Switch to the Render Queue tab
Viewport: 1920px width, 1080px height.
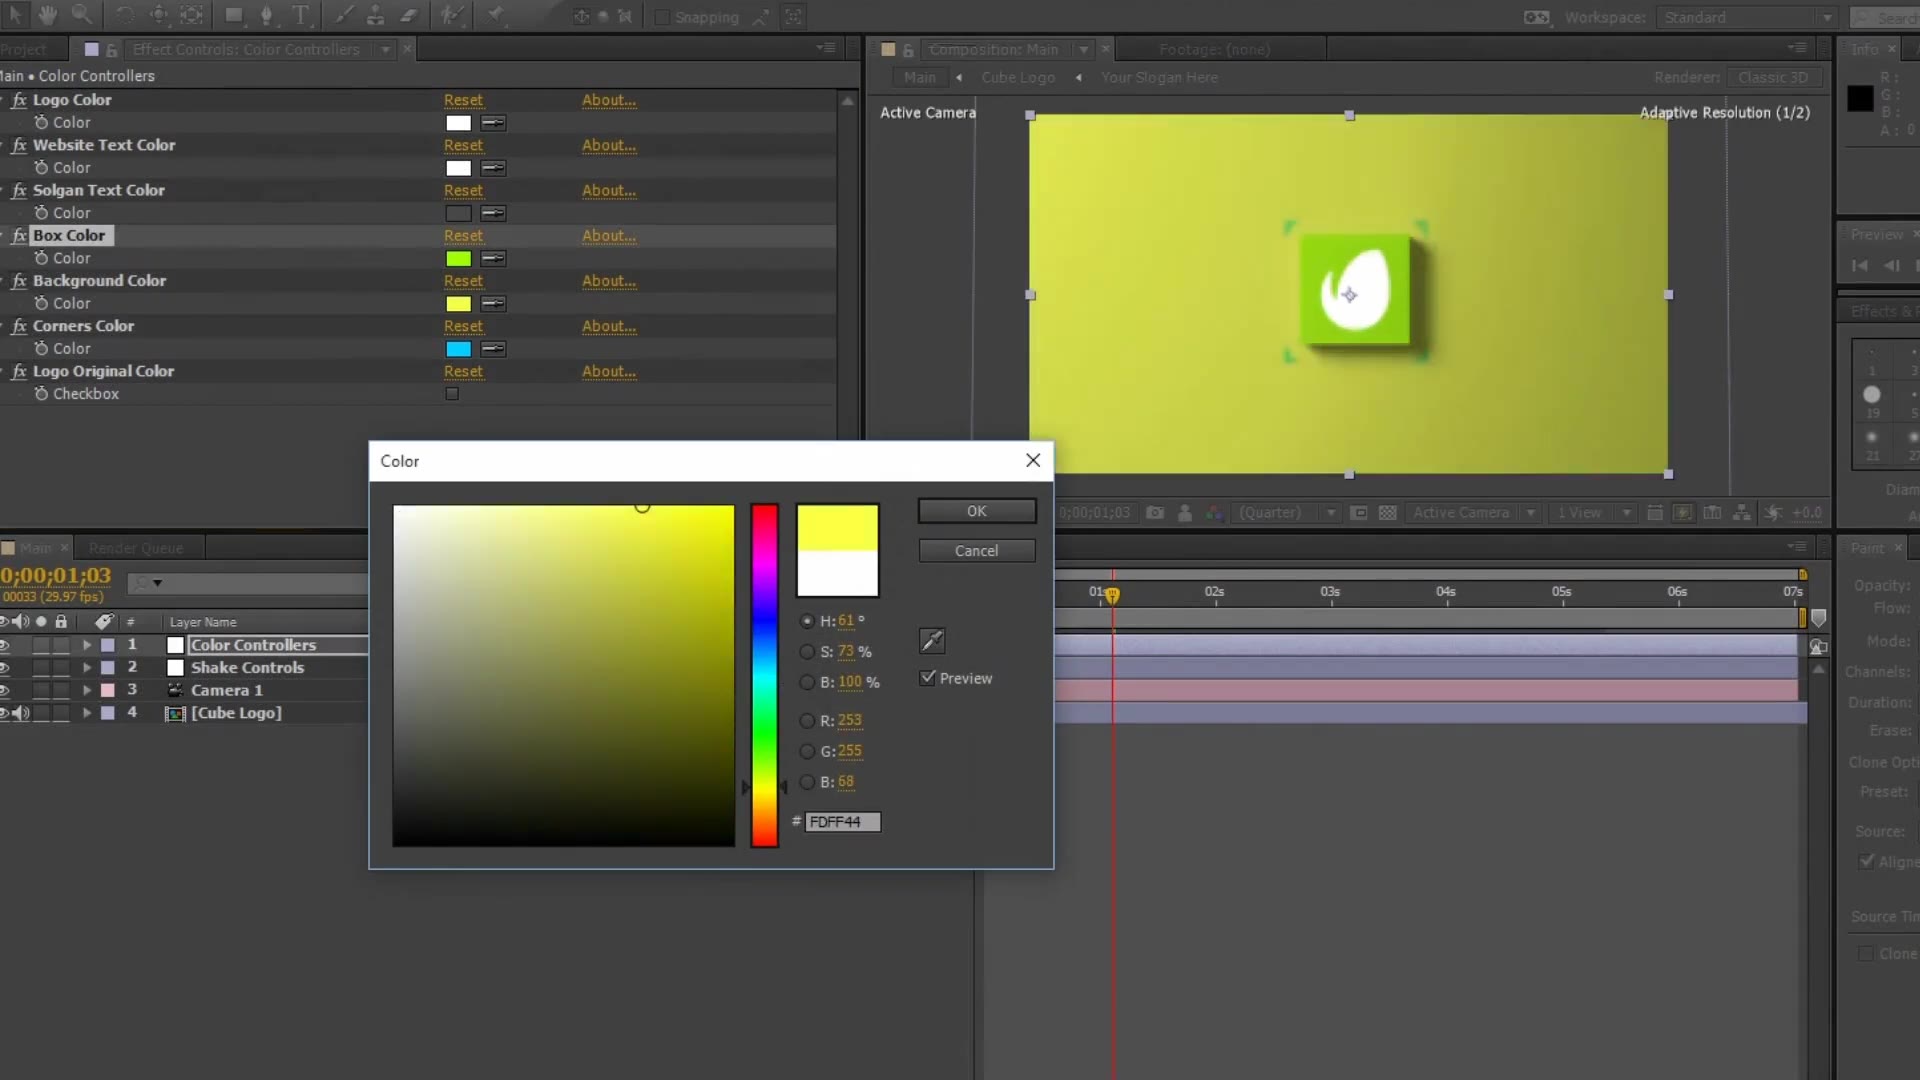coord(136,548)
